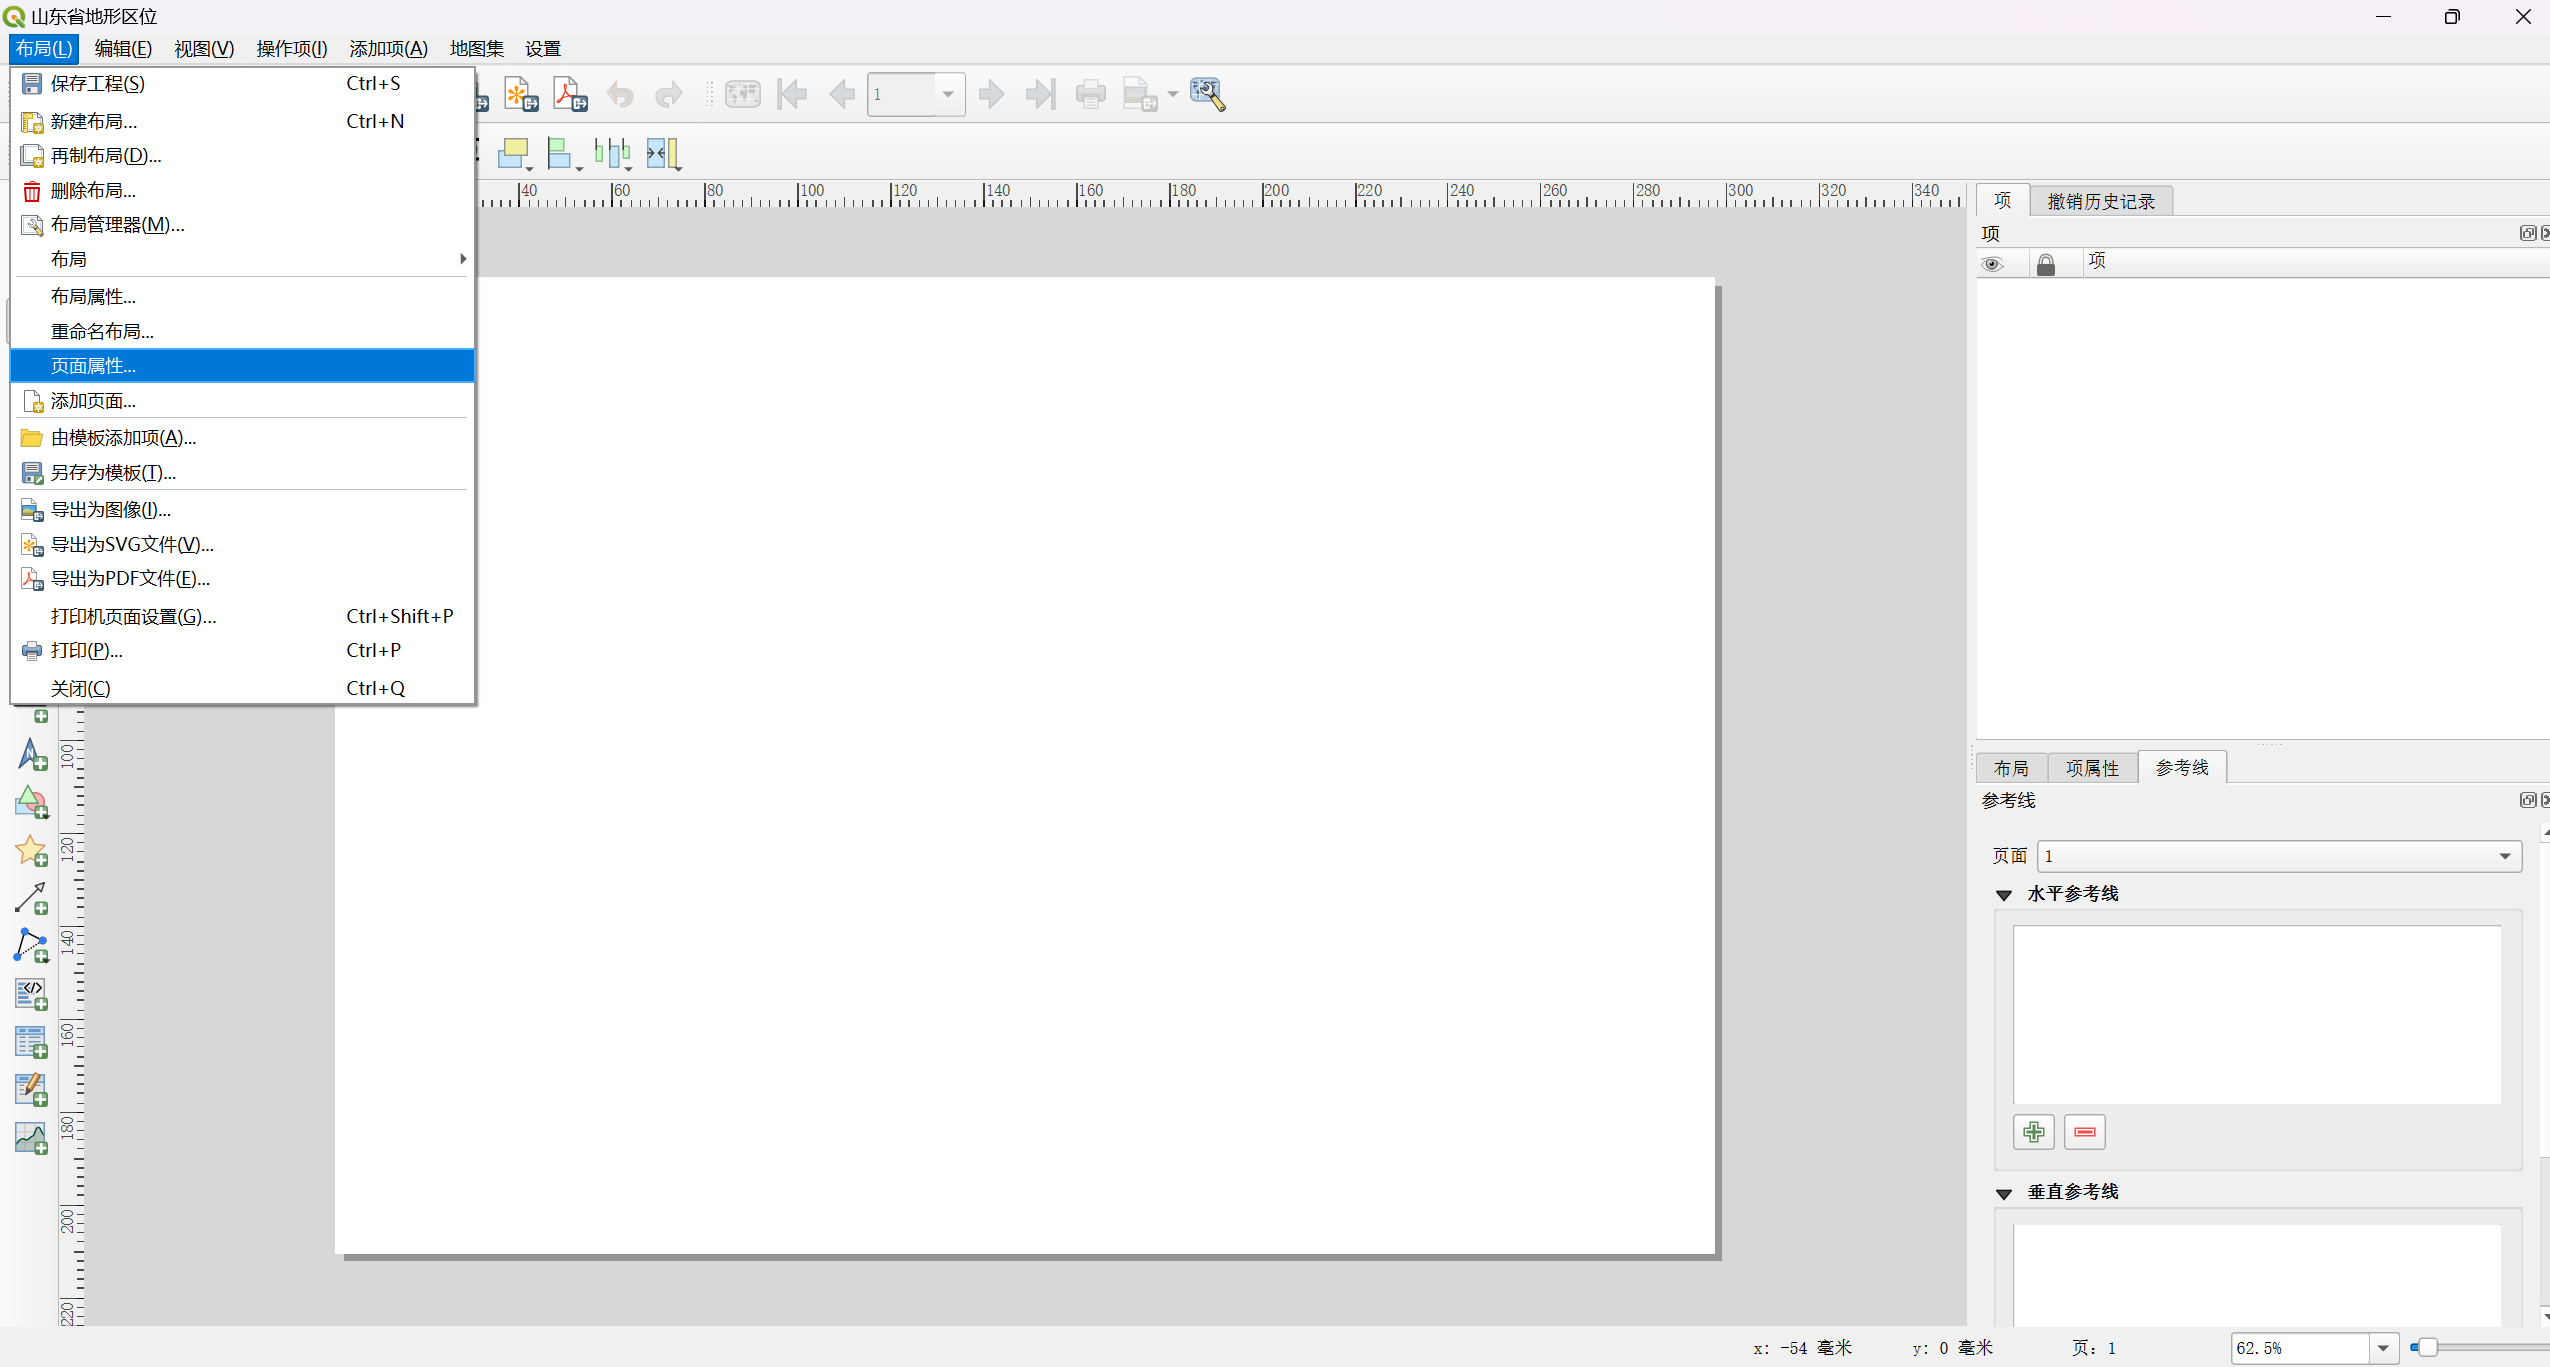This screenshot has height=1367, width=2550.
Task: Select the Add Elevation Profile tool
Action: click(x=31, y=1138)
